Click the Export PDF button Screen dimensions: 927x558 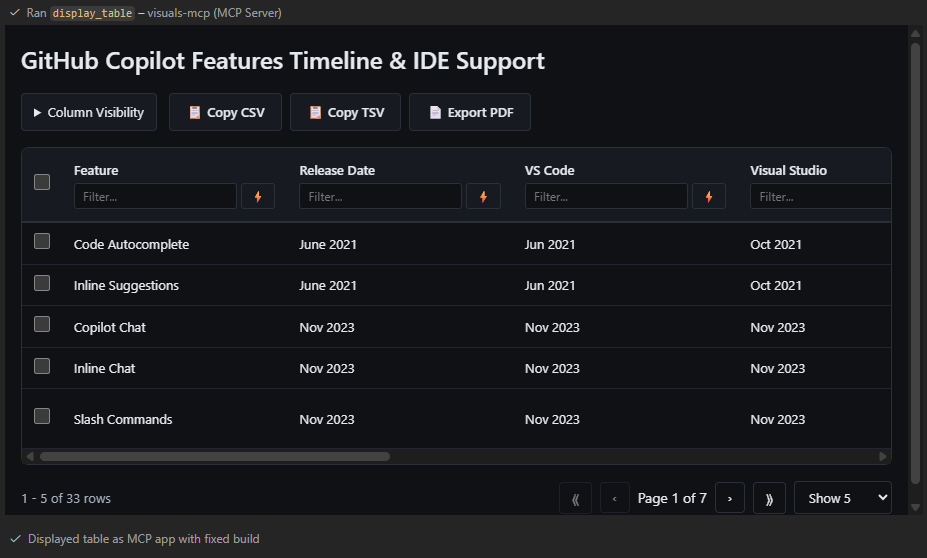pyautogui.click(x=470, y=112)
